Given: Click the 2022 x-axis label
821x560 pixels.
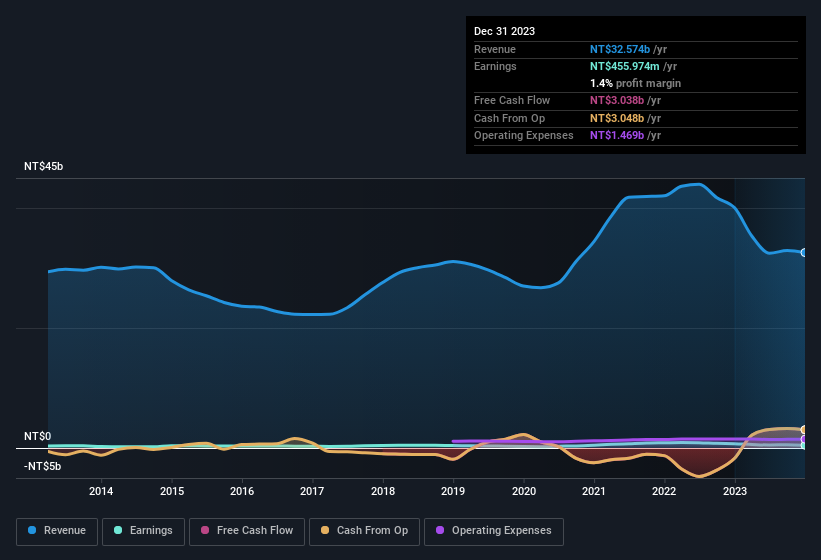Looking at the screenshot, I should pos(664,491).
